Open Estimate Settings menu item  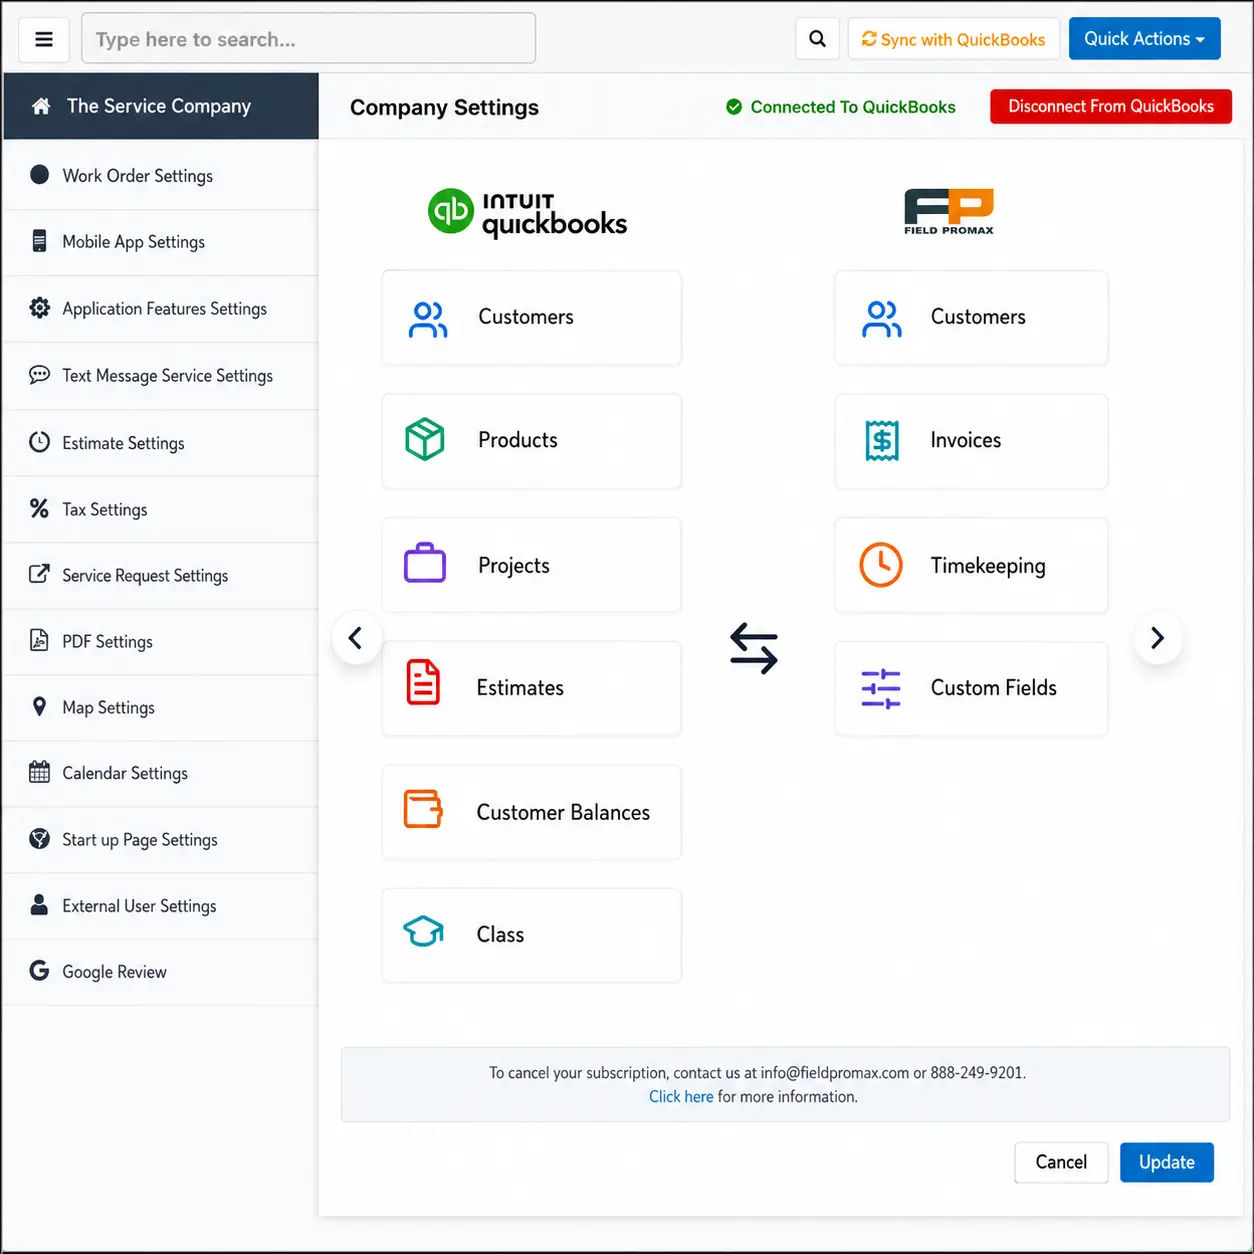click(160, 443)
